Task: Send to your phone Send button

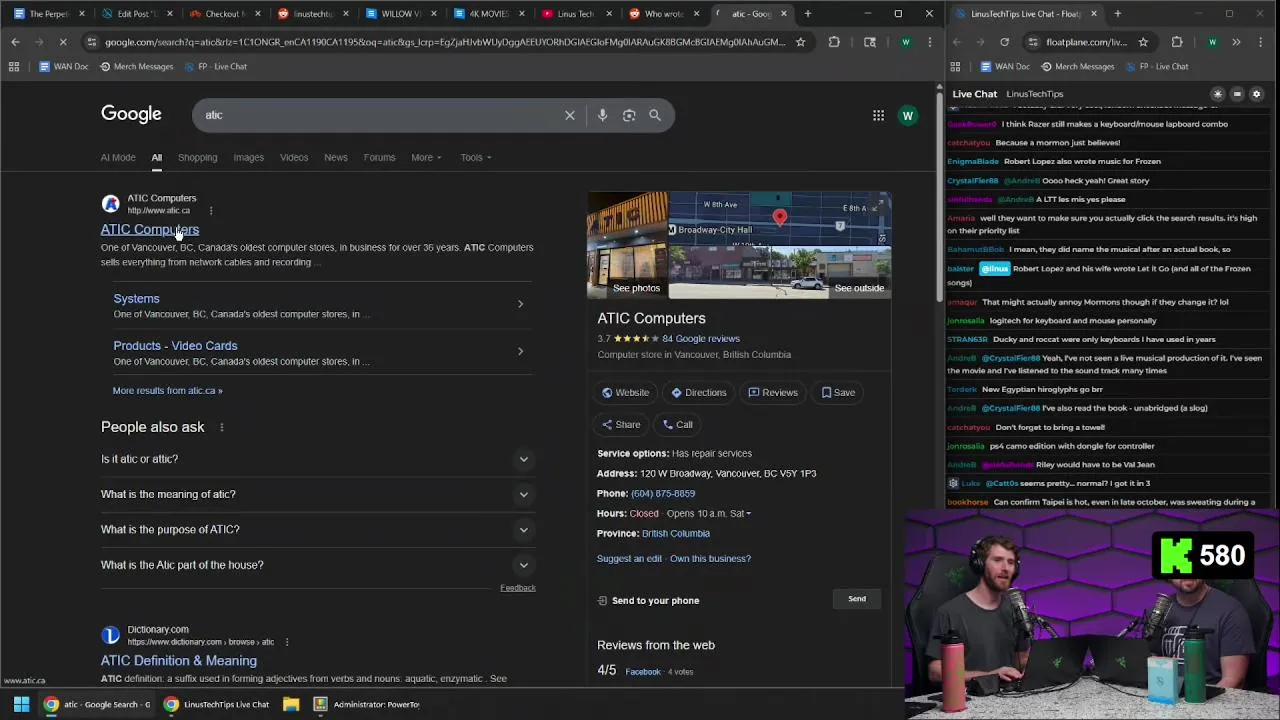Action: 857,599
